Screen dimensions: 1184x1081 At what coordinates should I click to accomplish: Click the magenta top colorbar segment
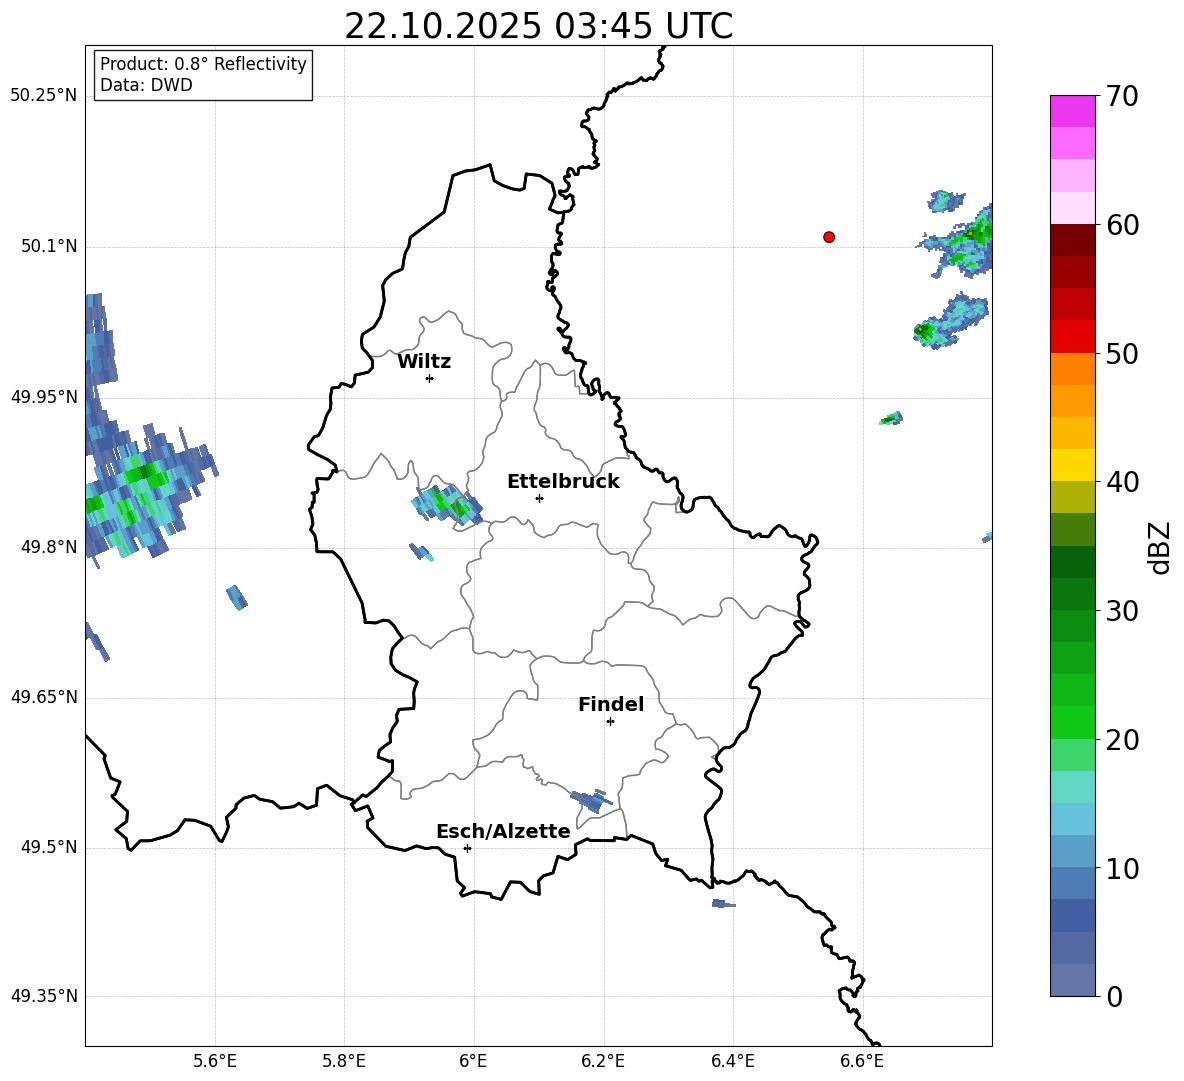pos(1073,112)
